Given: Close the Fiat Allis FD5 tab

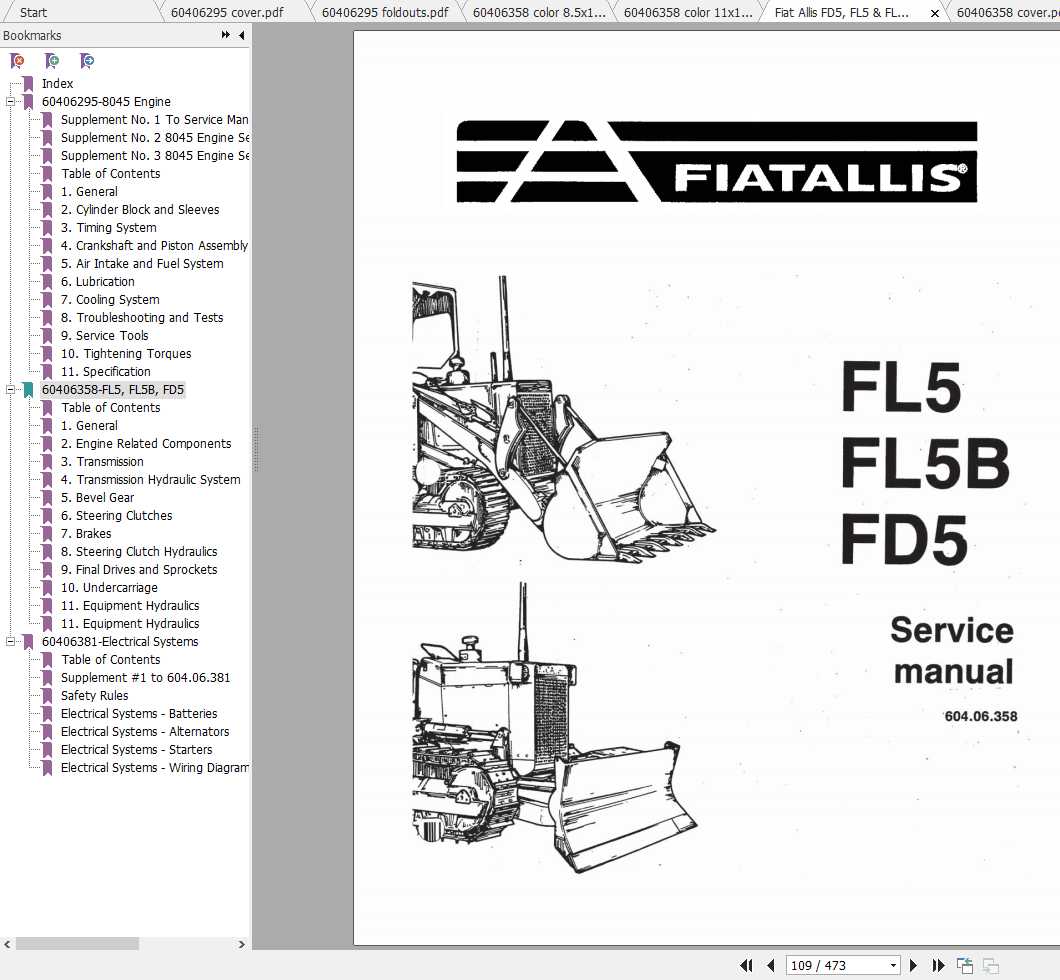Looking at the screenshot, I should [935, 13].
